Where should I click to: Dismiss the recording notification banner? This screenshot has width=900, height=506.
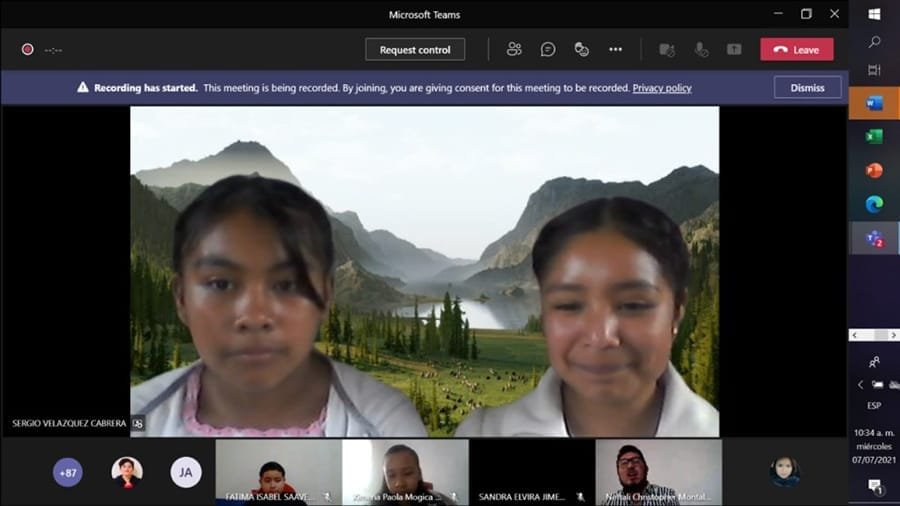pos(807,88)
